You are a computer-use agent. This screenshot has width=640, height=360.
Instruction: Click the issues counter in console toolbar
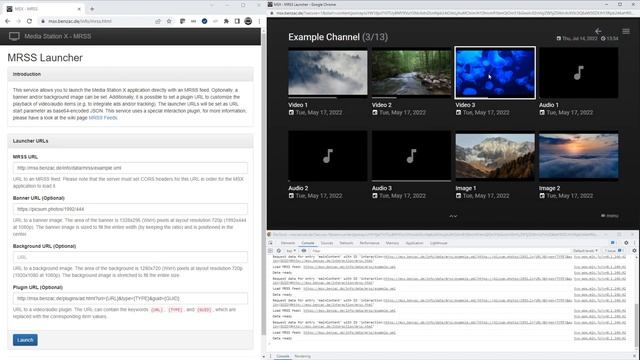pyautogui.click(x=613, y=251)
